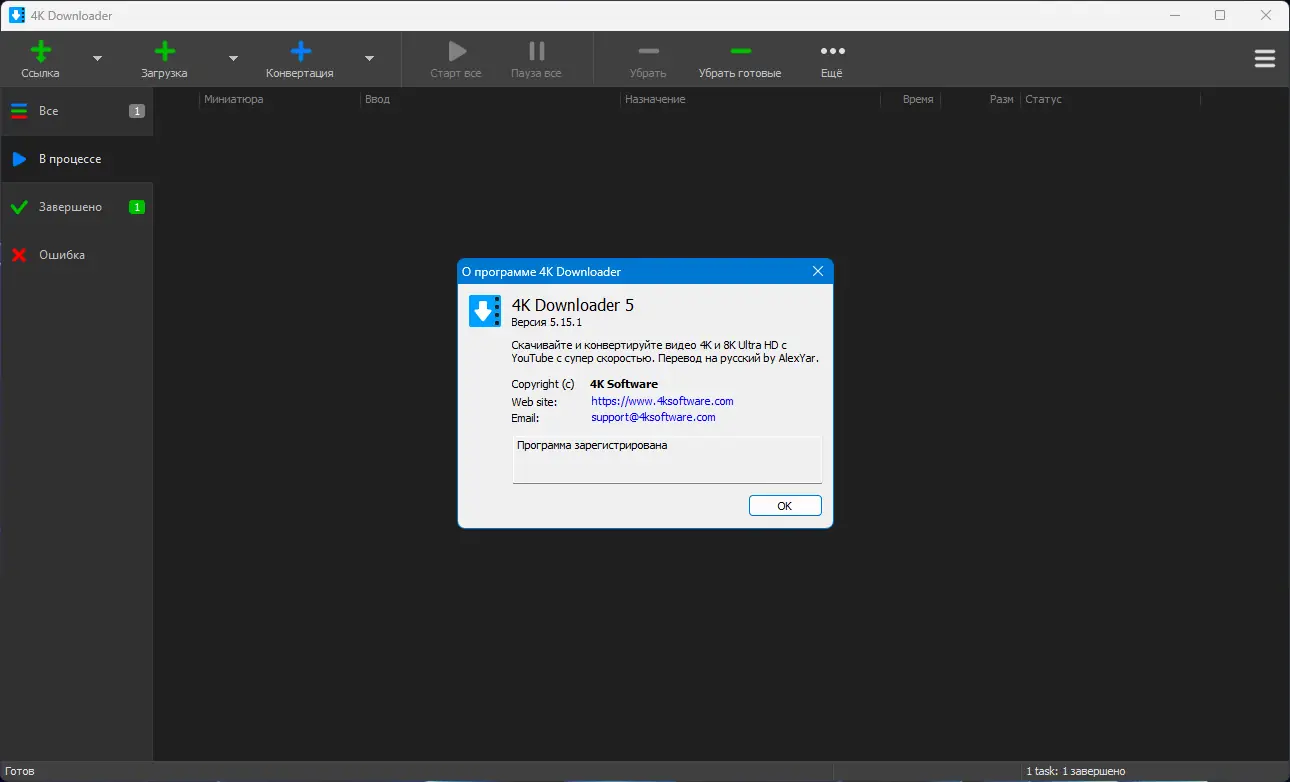This screenshot has width=1290, height=782.
Task: Click the Статус column header
Action: pyautogui.click(x=1043, y=99)
